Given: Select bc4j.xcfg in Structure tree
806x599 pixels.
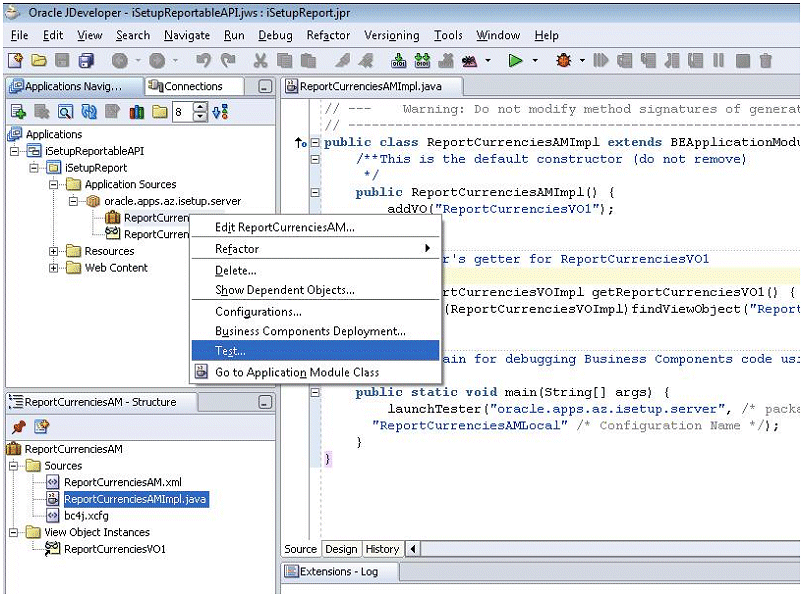Looking at the screenshot, I should click(x=86, y=515).
